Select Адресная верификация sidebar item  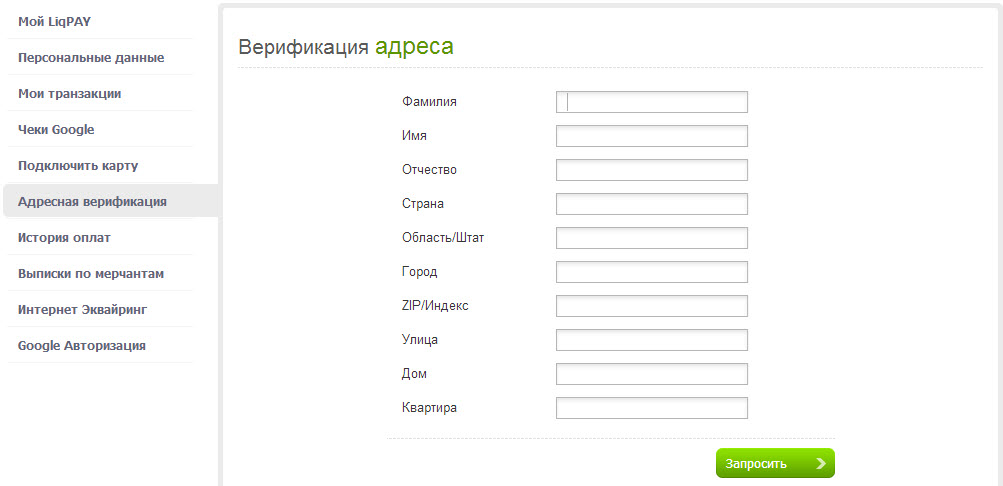click(x=92, y=201)
